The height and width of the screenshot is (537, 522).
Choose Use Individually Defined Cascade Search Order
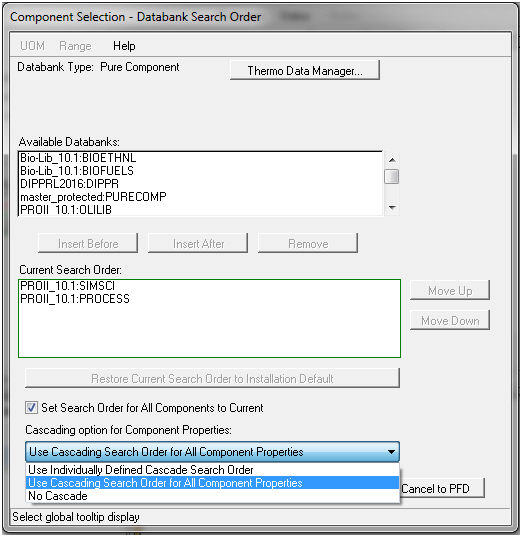(212, 470)
